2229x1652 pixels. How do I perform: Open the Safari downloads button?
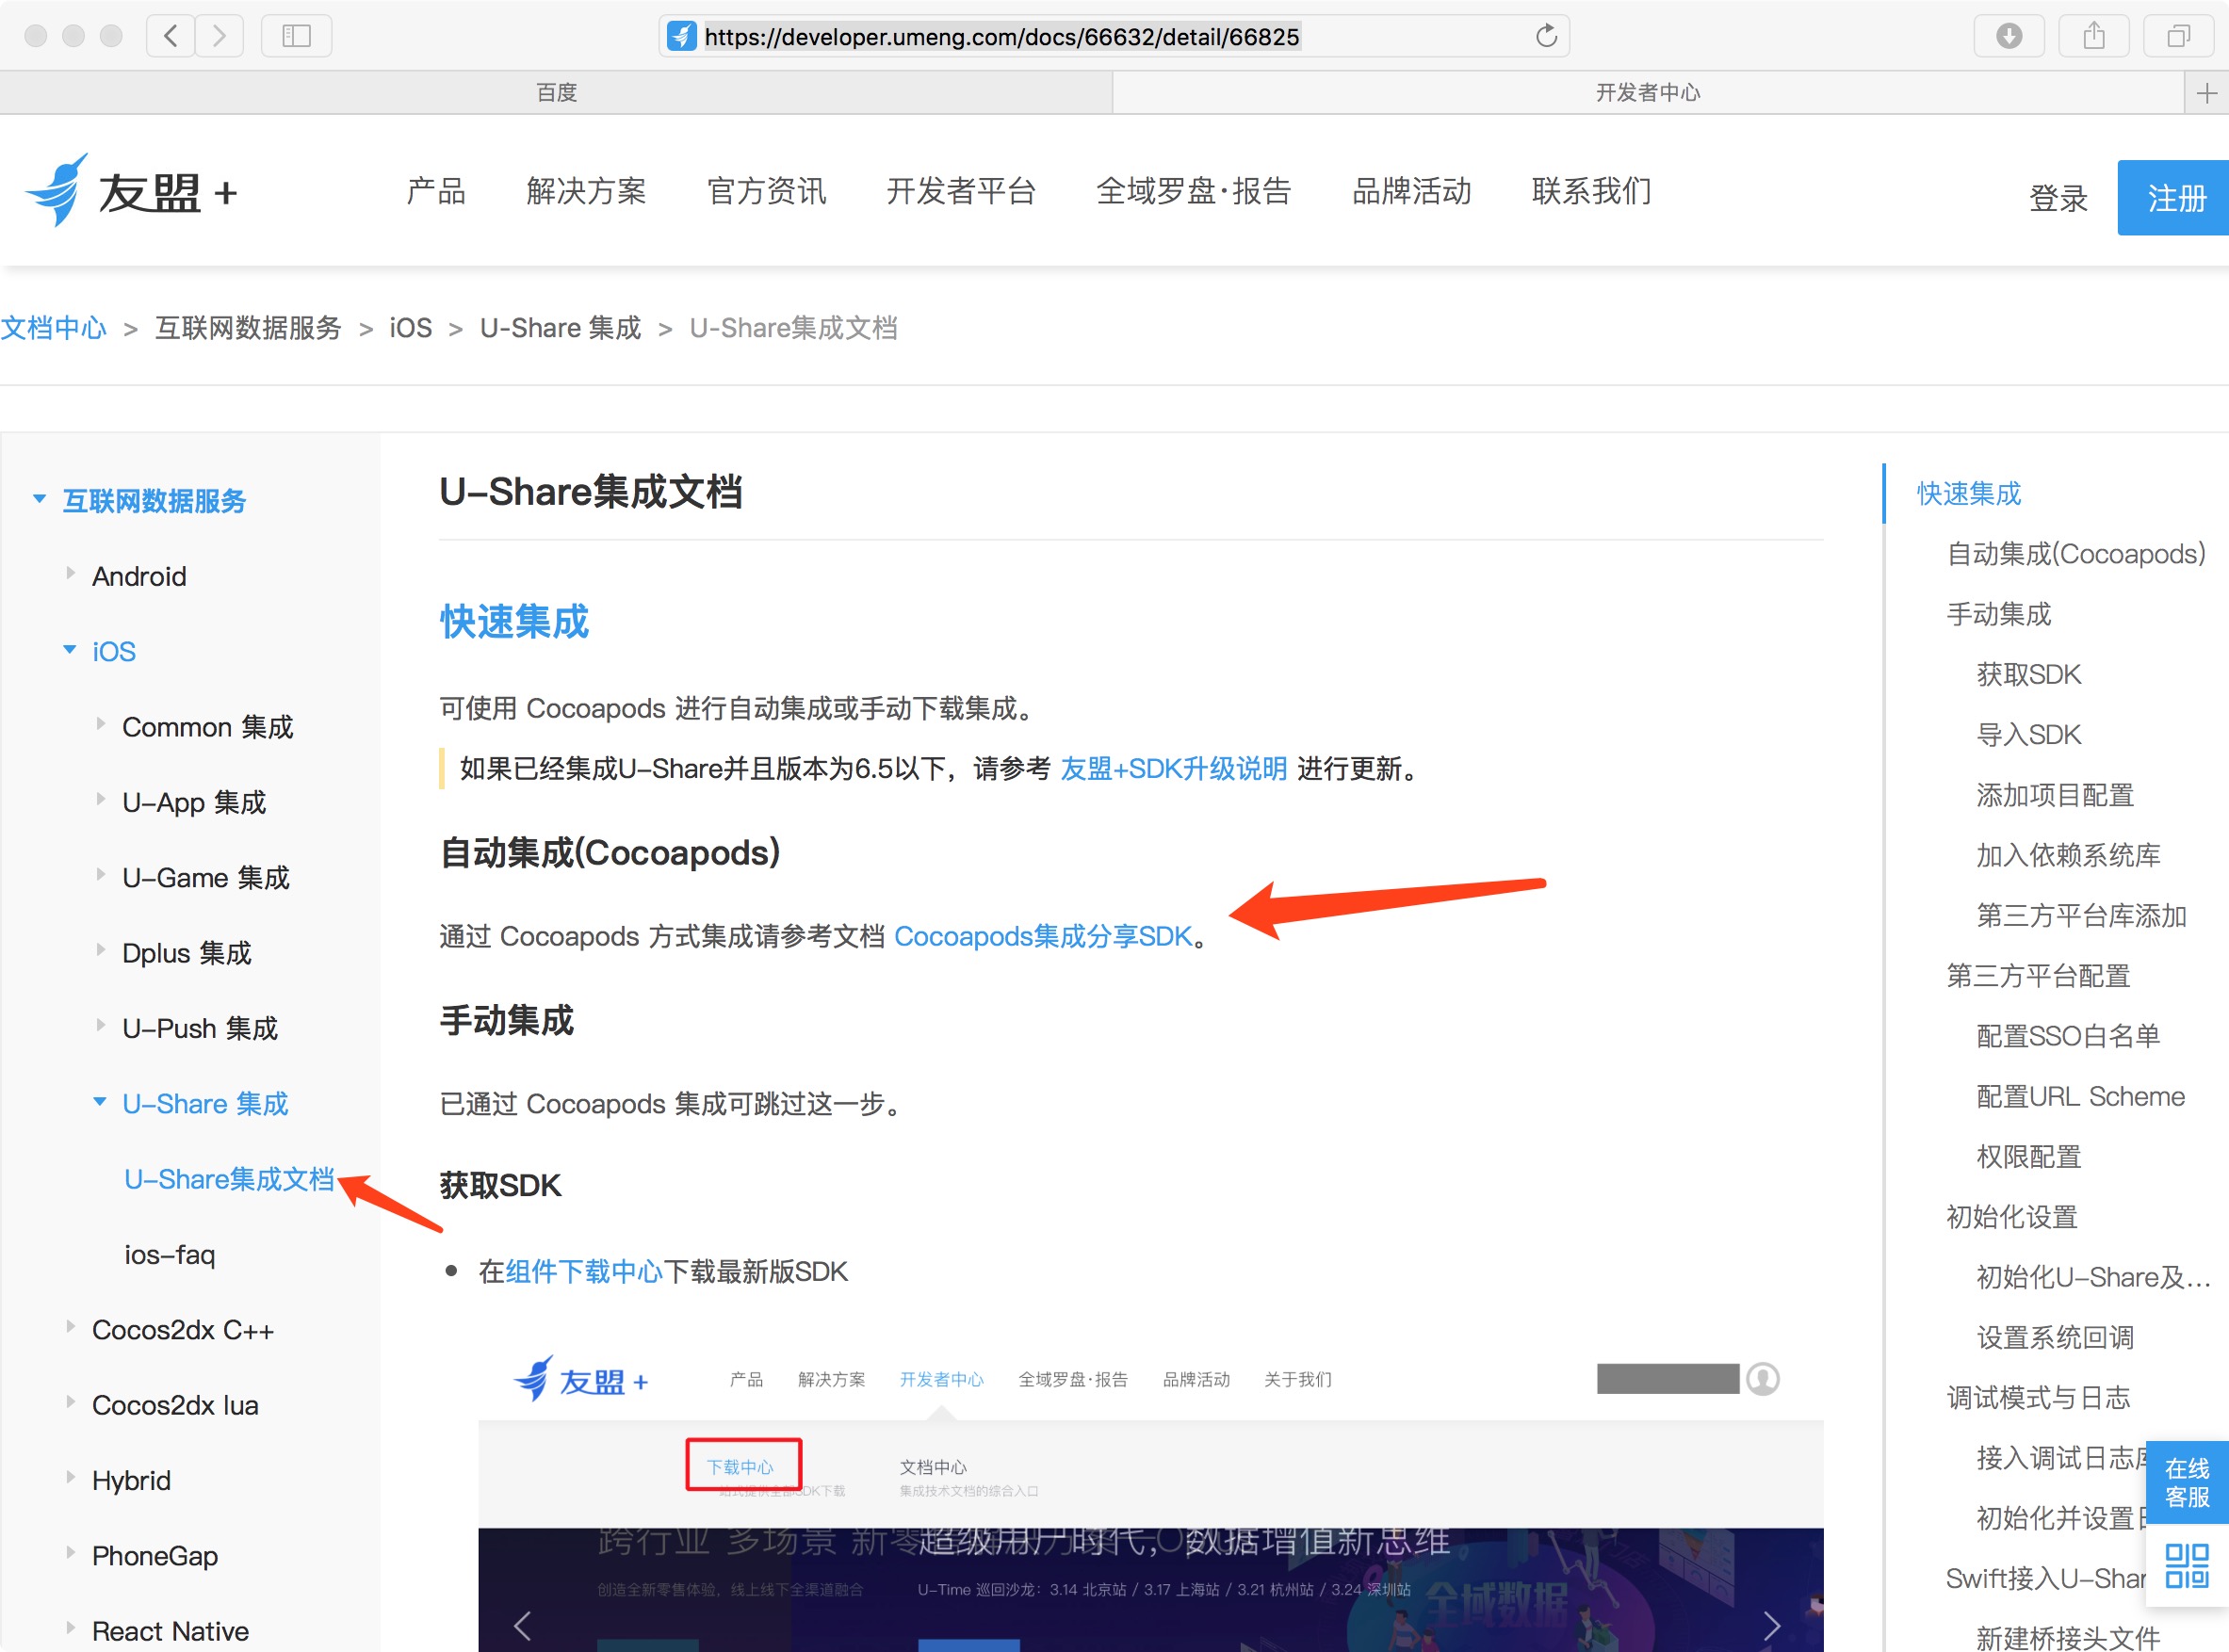point(2009,36)
